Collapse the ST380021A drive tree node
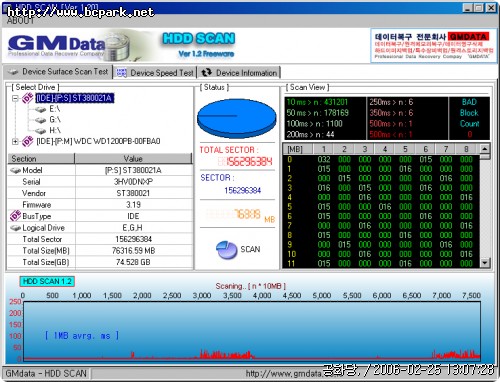 [15, 98]
